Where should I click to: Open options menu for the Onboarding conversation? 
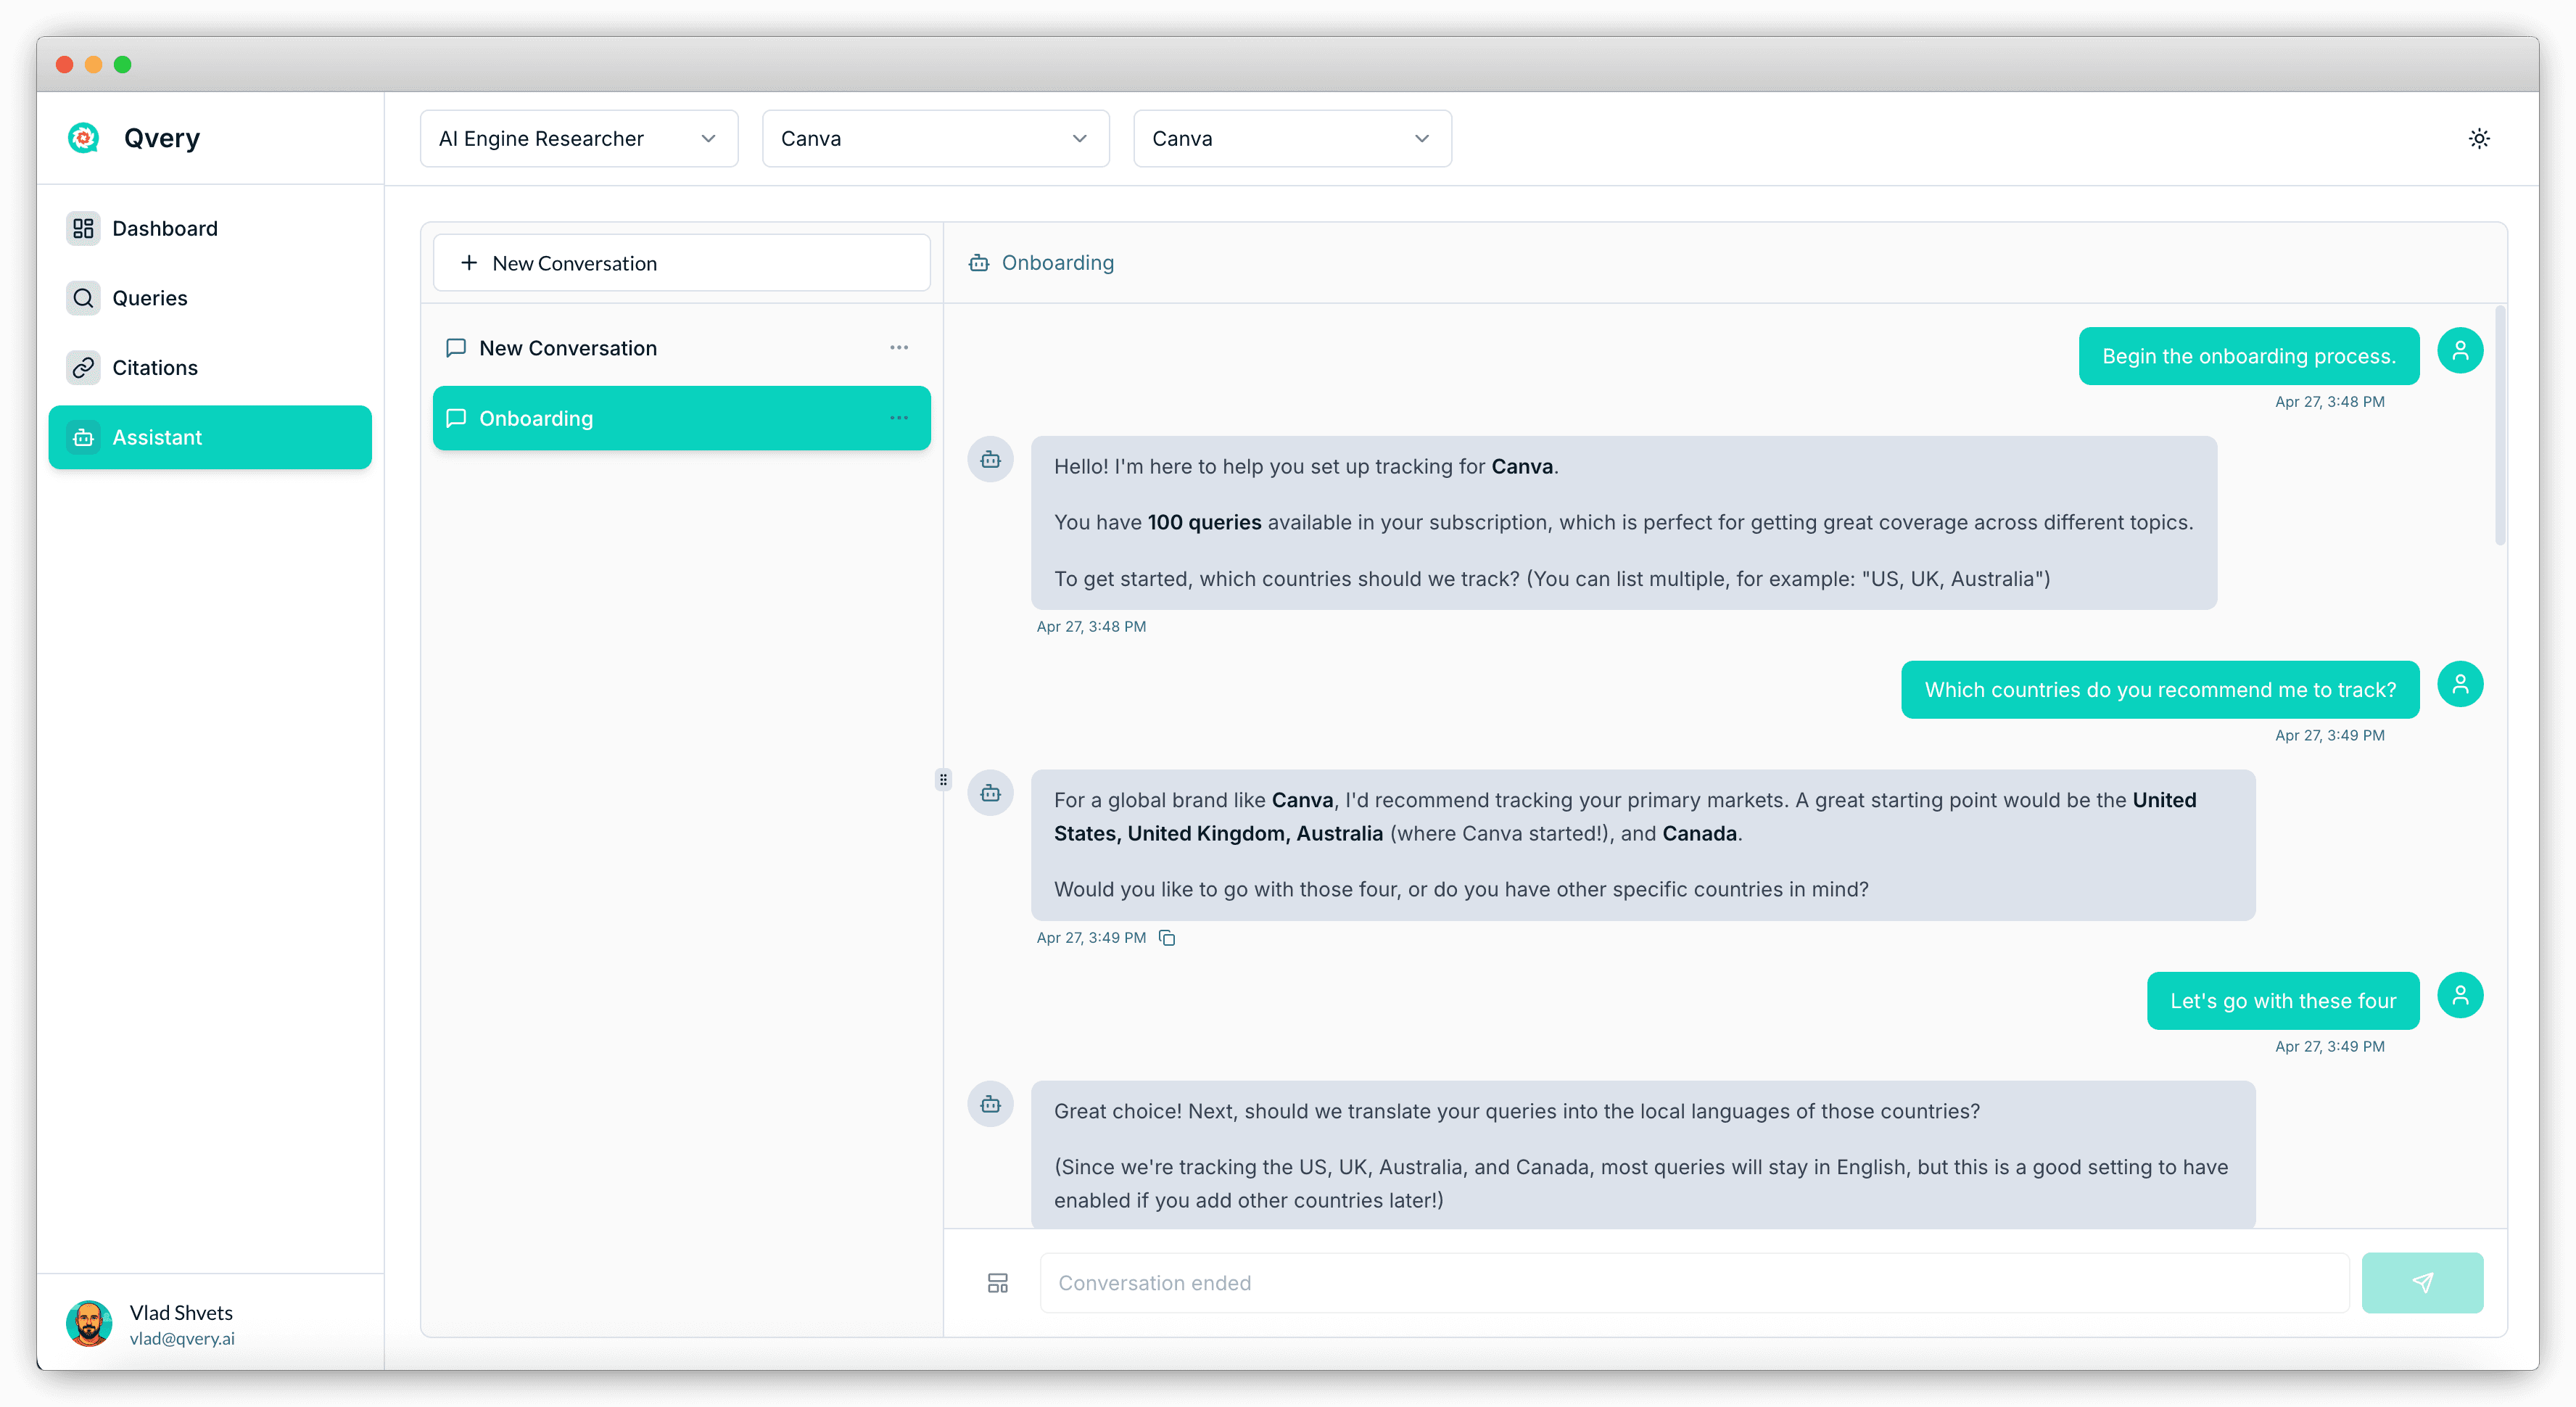[898, 418]
